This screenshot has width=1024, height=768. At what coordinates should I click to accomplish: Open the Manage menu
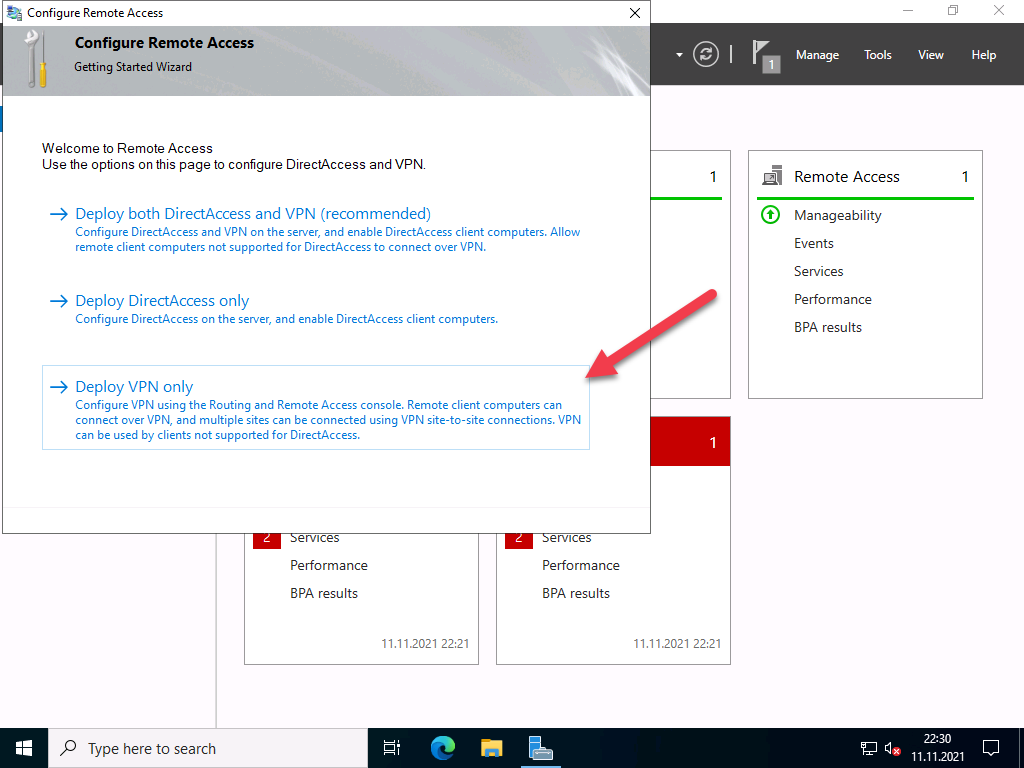(x=817, y=55)
